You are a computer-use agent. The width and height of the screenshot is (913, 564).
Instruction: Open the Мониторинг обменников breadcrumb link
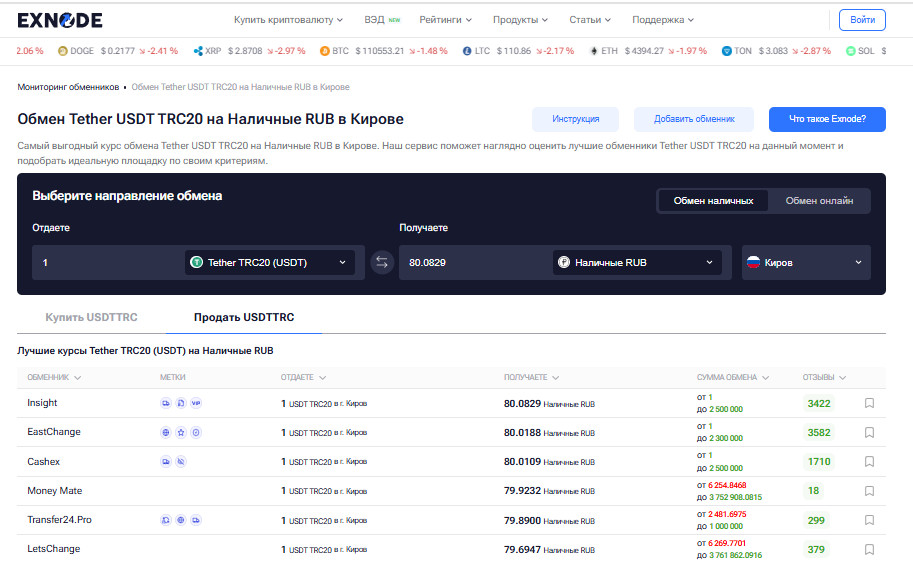[x=68, y=88]
